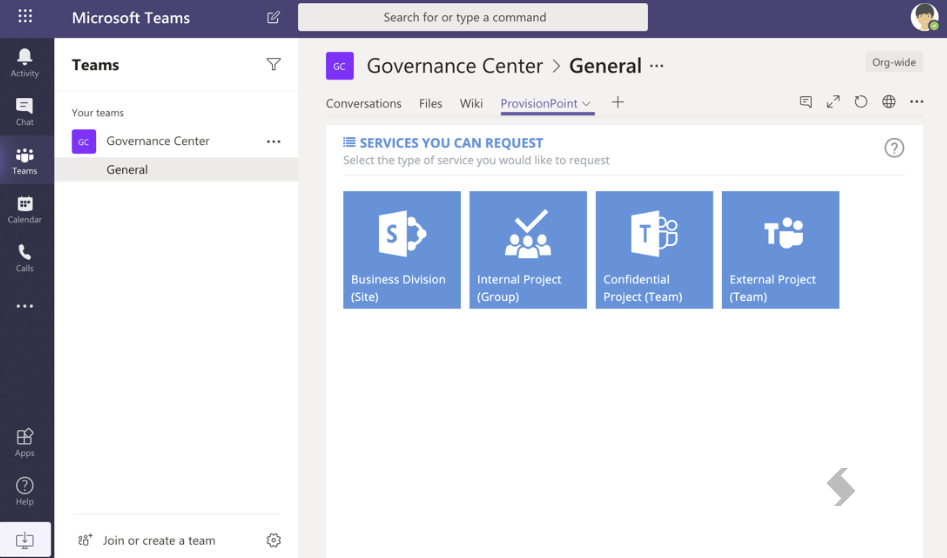Request Internal Project (Group) service
The width and height of the screenshot is (947, 558).
(x=528, y=250)
